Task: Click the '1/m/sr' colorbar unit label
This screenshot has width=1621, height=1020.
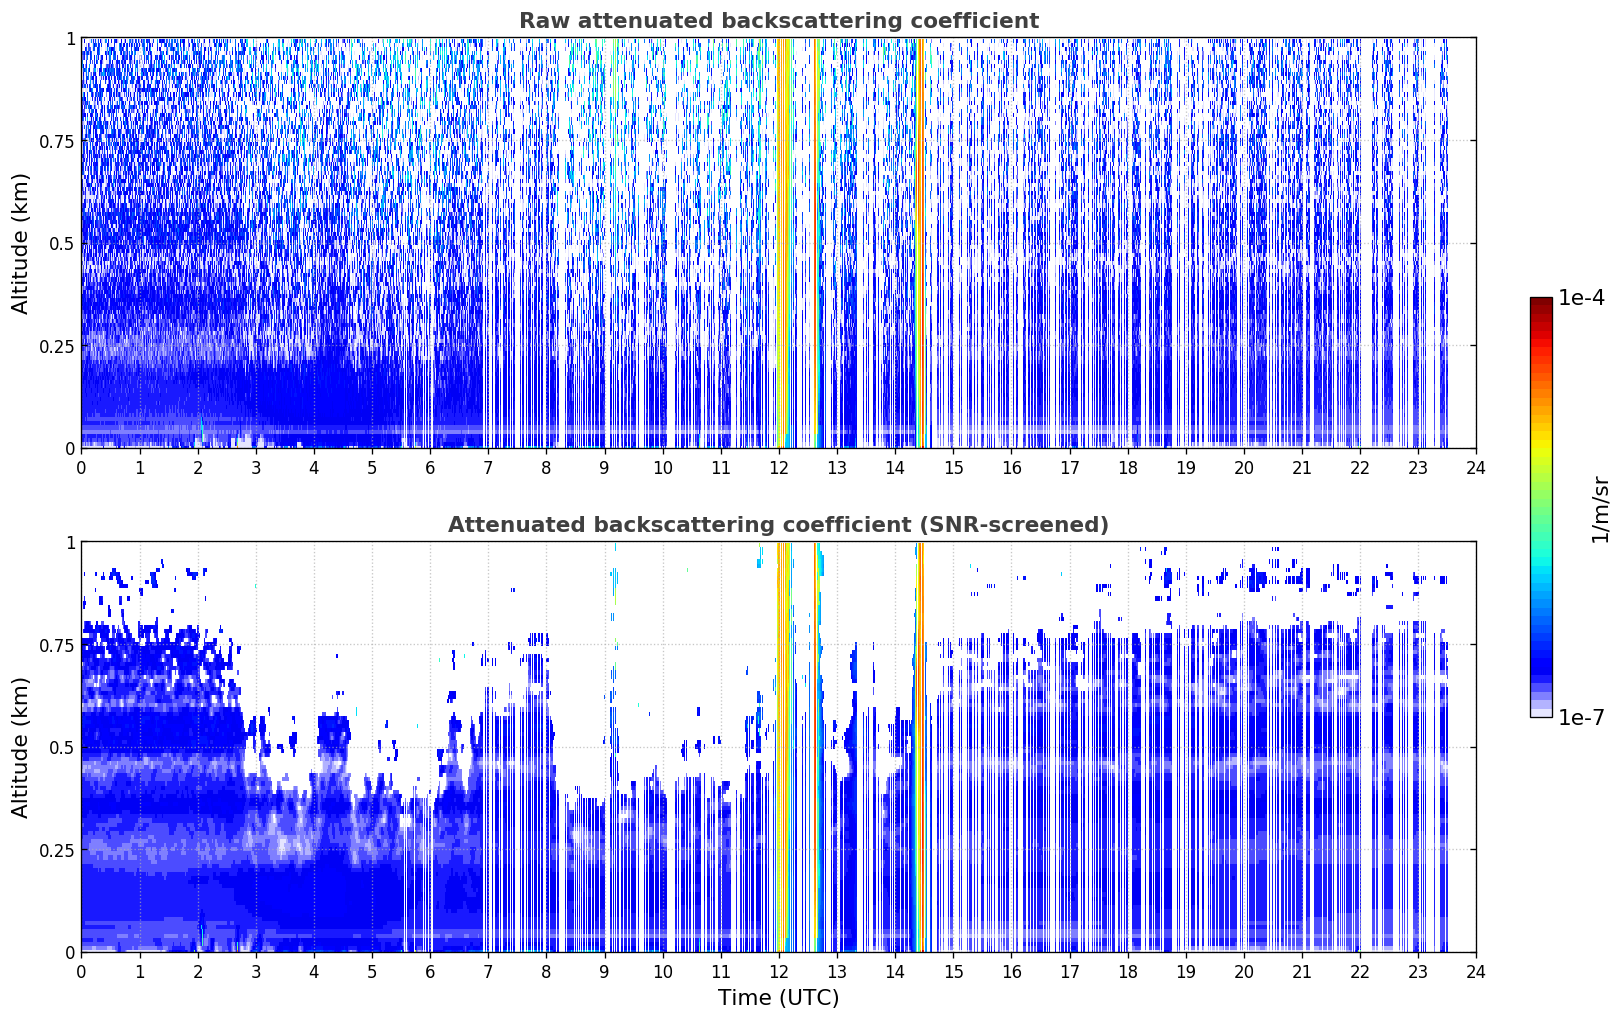Action: 1600,509
